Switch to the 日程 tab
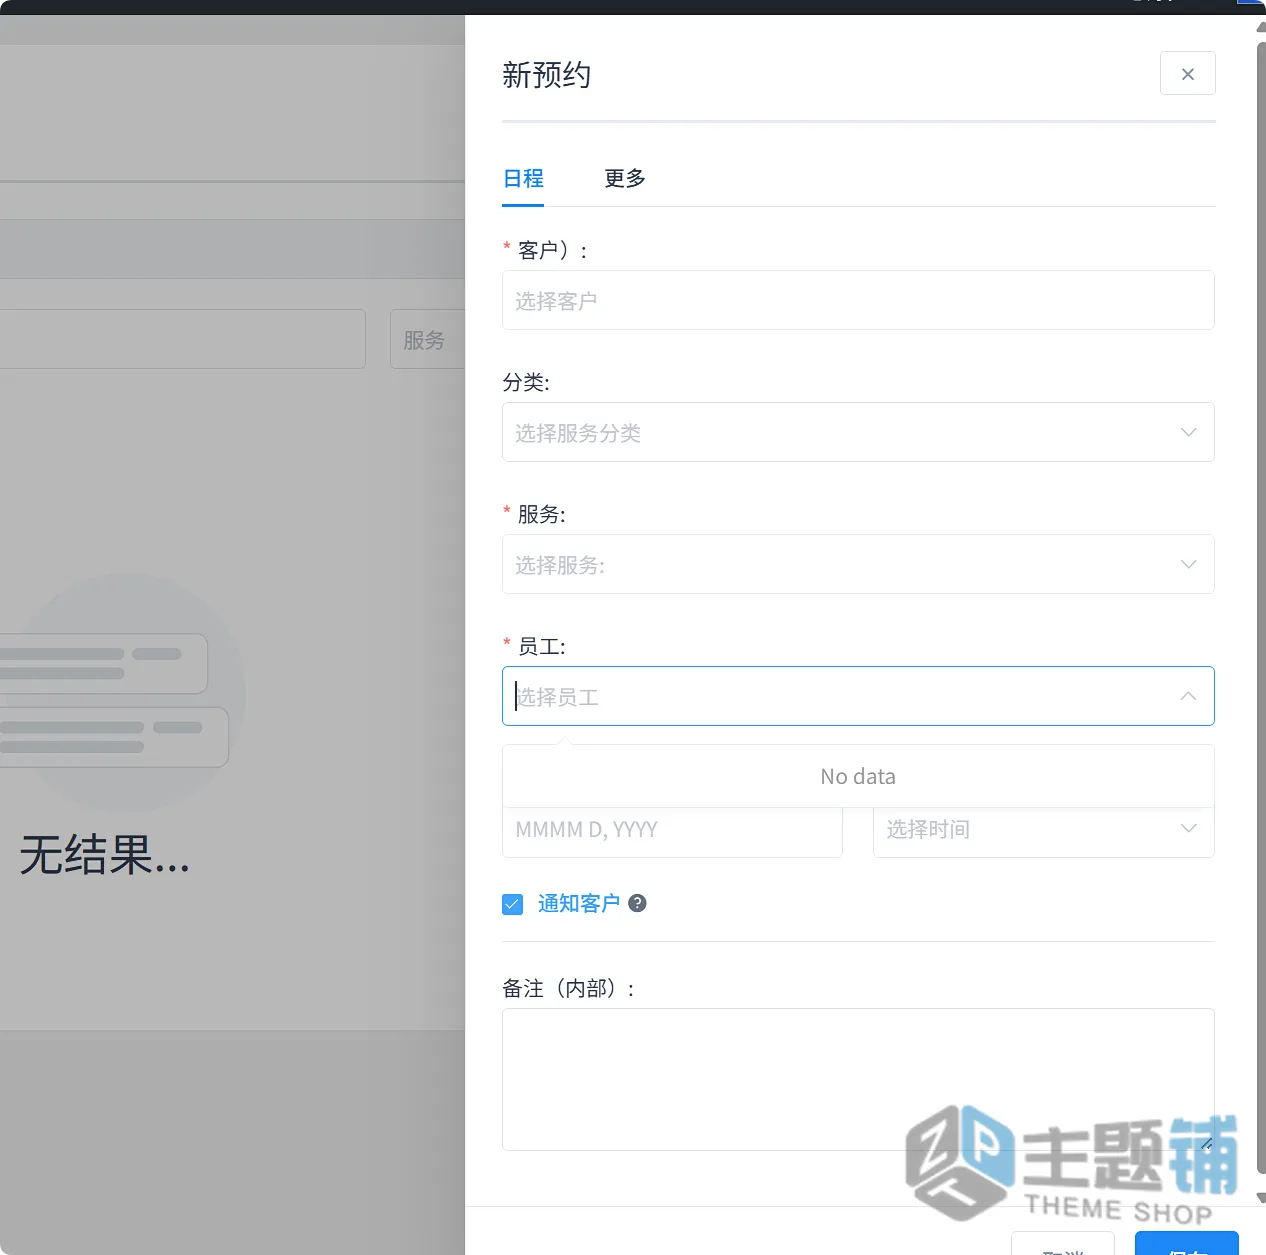The width and height of the screenshot is (1266, 1255). coord(523,179)
